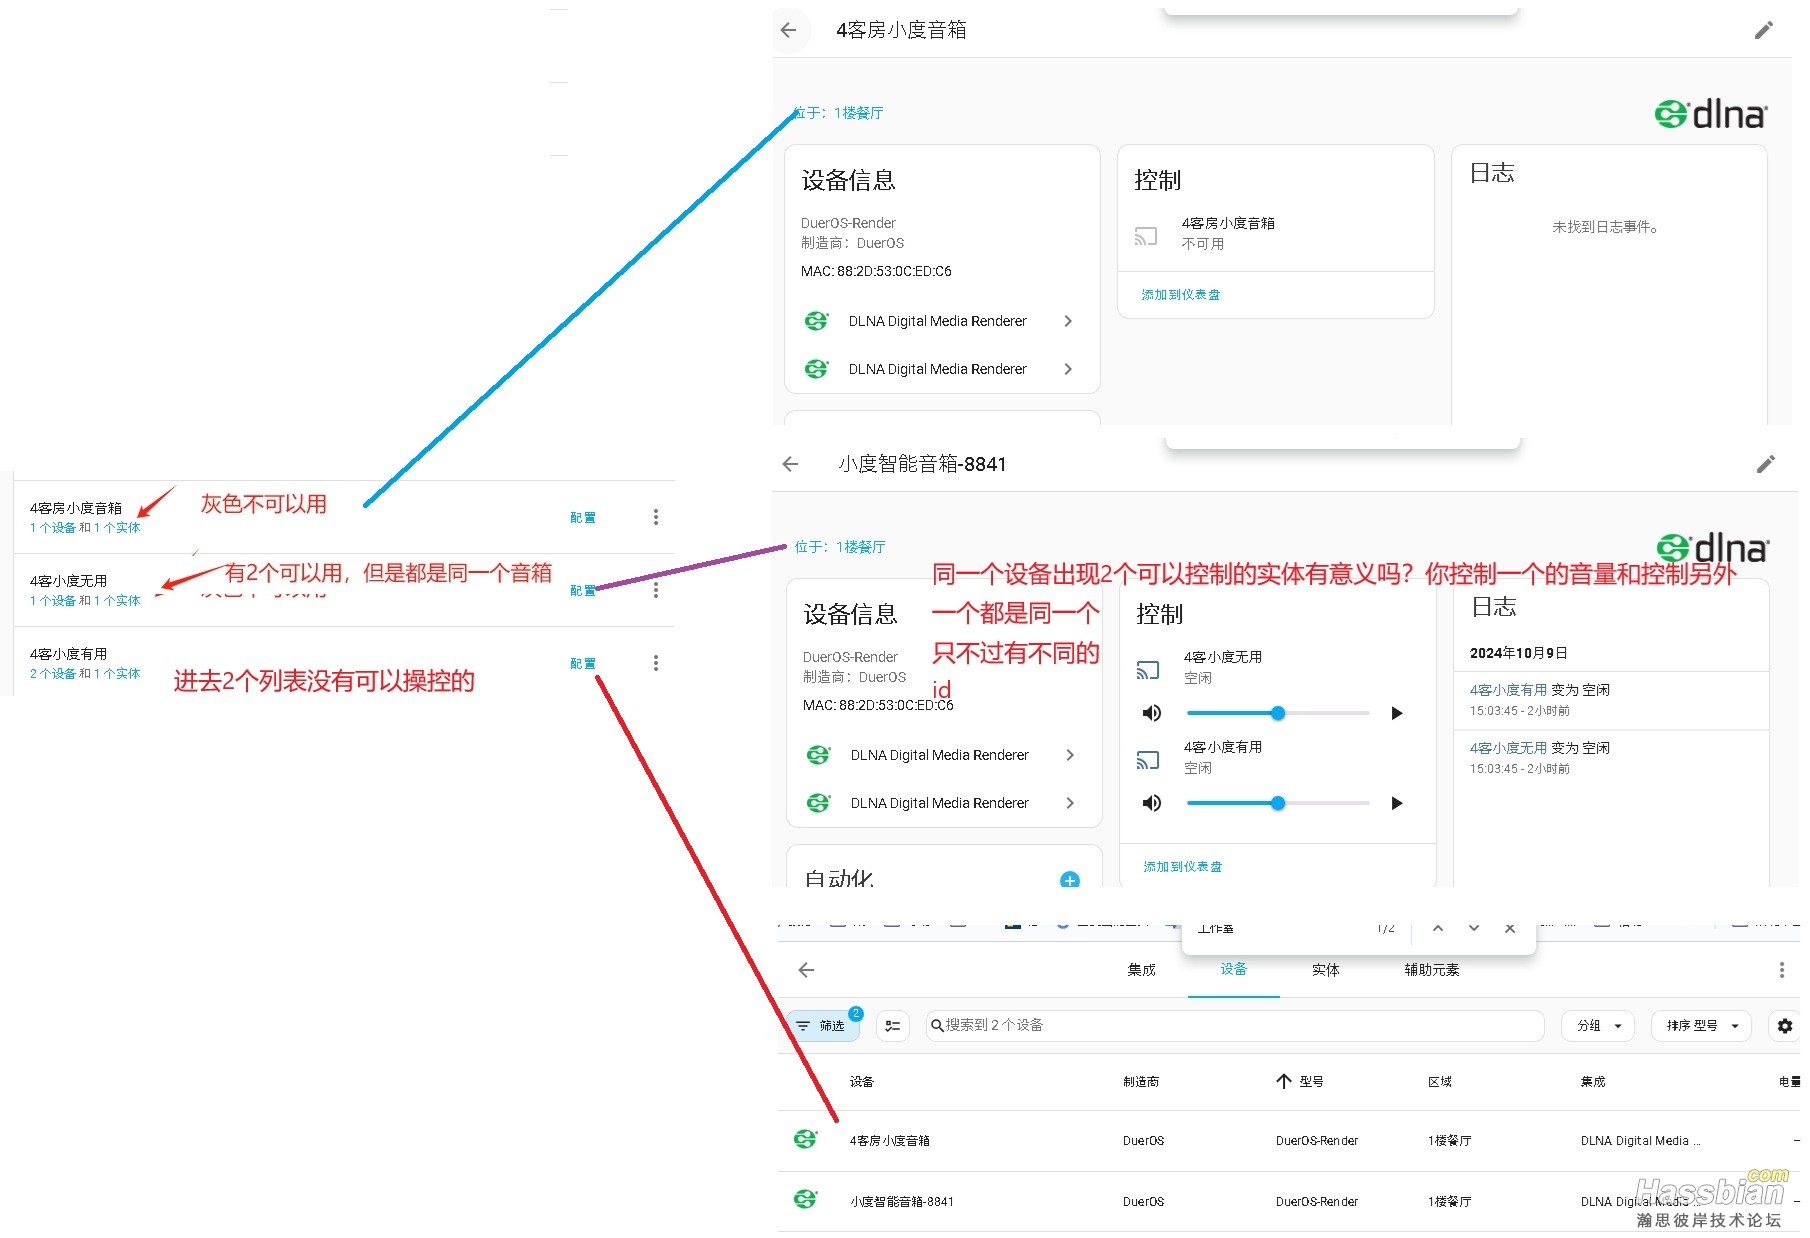Screen dimensions: 1810x1238
Task: Open 配置 for 4客小度有用 entry
Action: [583, 664]
